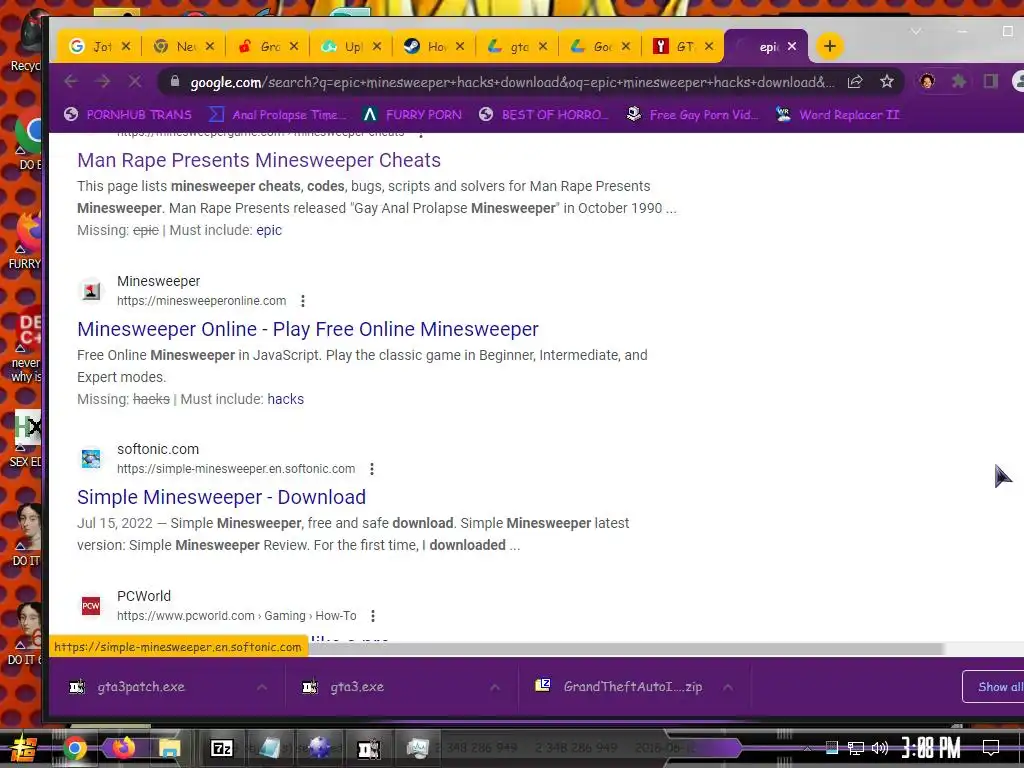Open File Explorer from the taskbar
Viewport: 1024px width, 768px height.
tap(169, 748)
